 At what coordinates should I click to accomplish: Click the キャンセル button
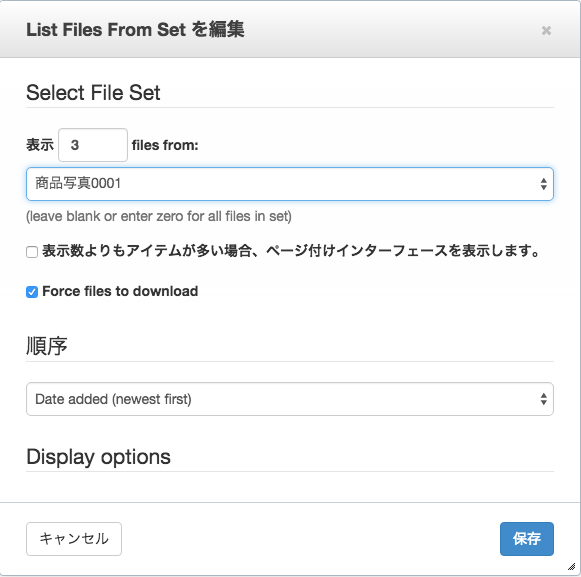[x=74, y=539]
